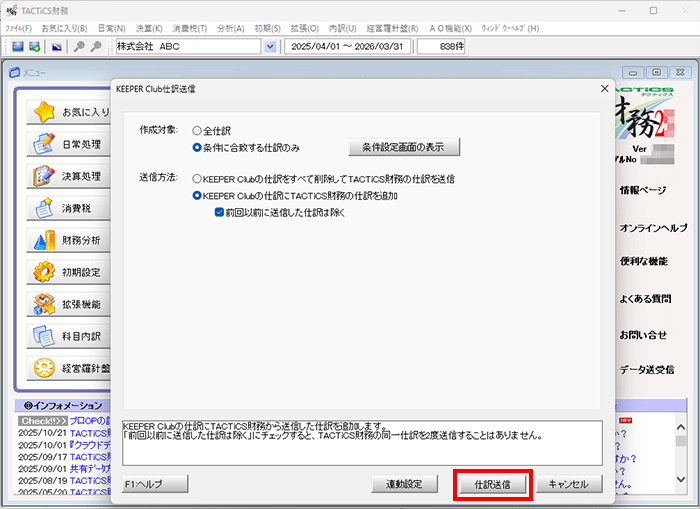Screen dimensions: 700x509
Task: Choose delete-all-and-send KEEPER Club radio option
Action: pyautogui.click(x=197, y=178)
